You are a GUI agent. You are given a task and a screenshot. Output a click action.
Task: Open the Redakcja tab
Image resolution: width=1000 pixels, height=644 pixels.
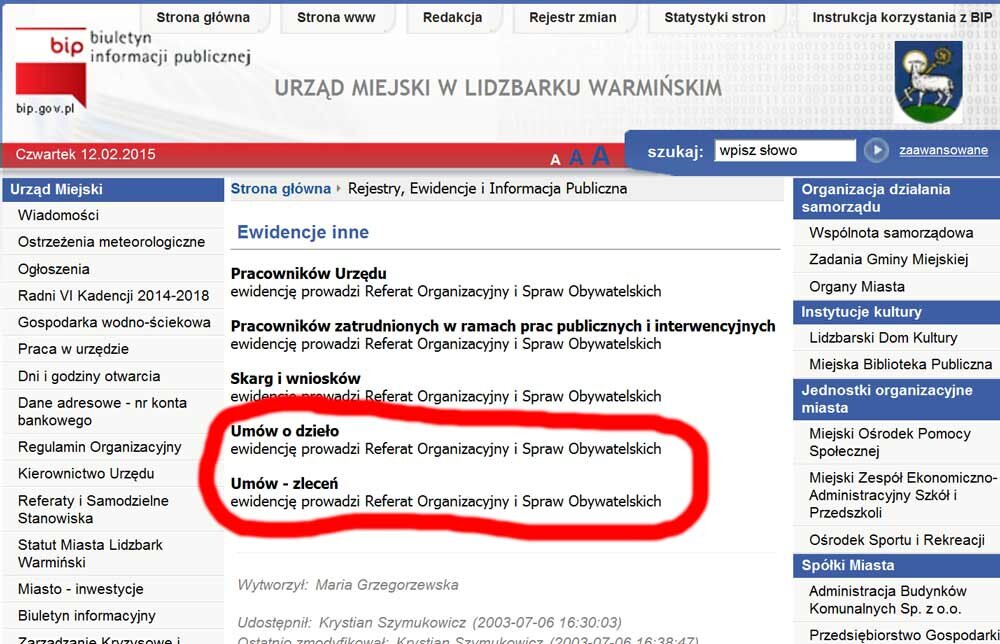(452, 17)
